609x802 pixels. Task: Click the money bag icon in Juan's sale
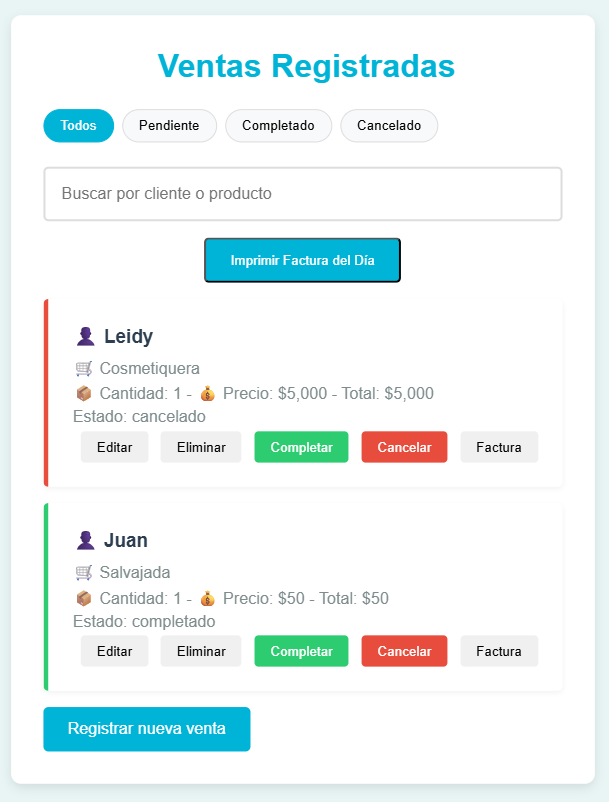point(207,598)
